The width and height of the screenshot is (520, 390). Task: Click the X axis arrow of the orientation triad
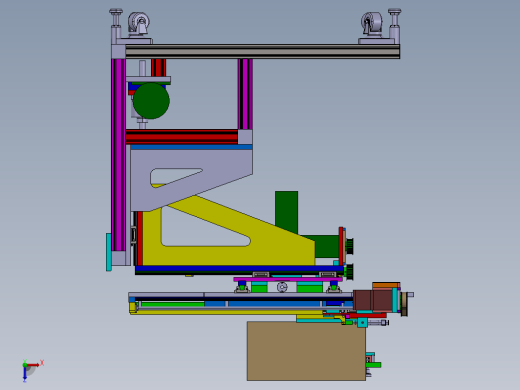[33, 365]
